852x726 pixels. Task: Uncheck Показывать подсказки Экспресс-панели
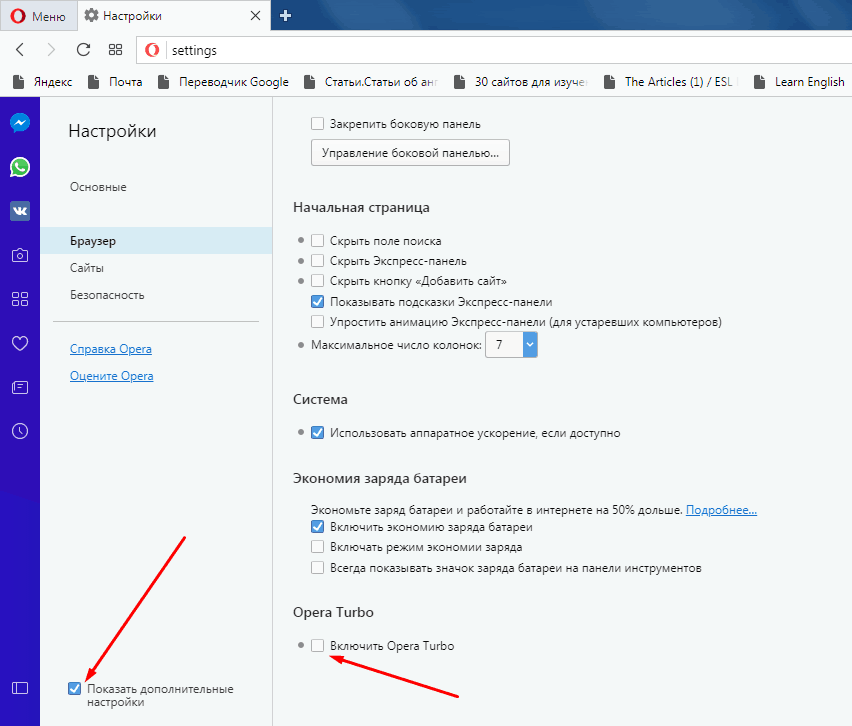317,302
